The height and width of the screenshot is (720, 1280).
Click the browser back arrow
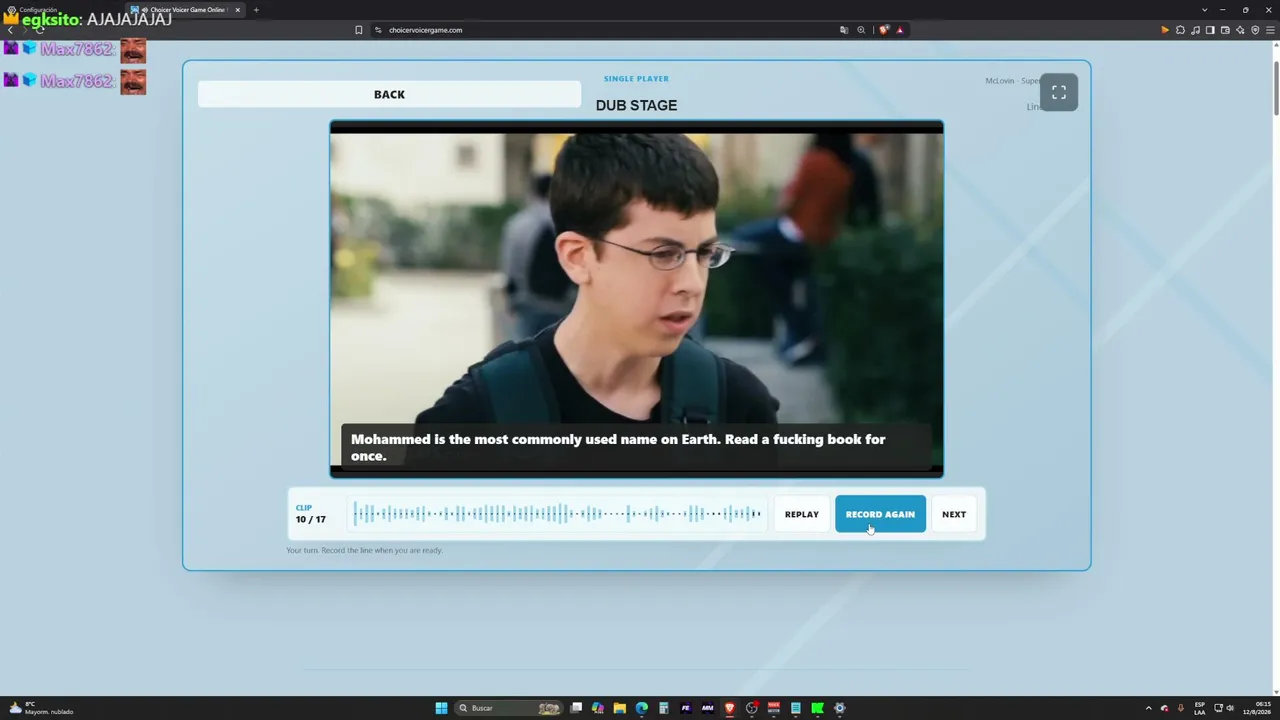click(x=10, y=30)
